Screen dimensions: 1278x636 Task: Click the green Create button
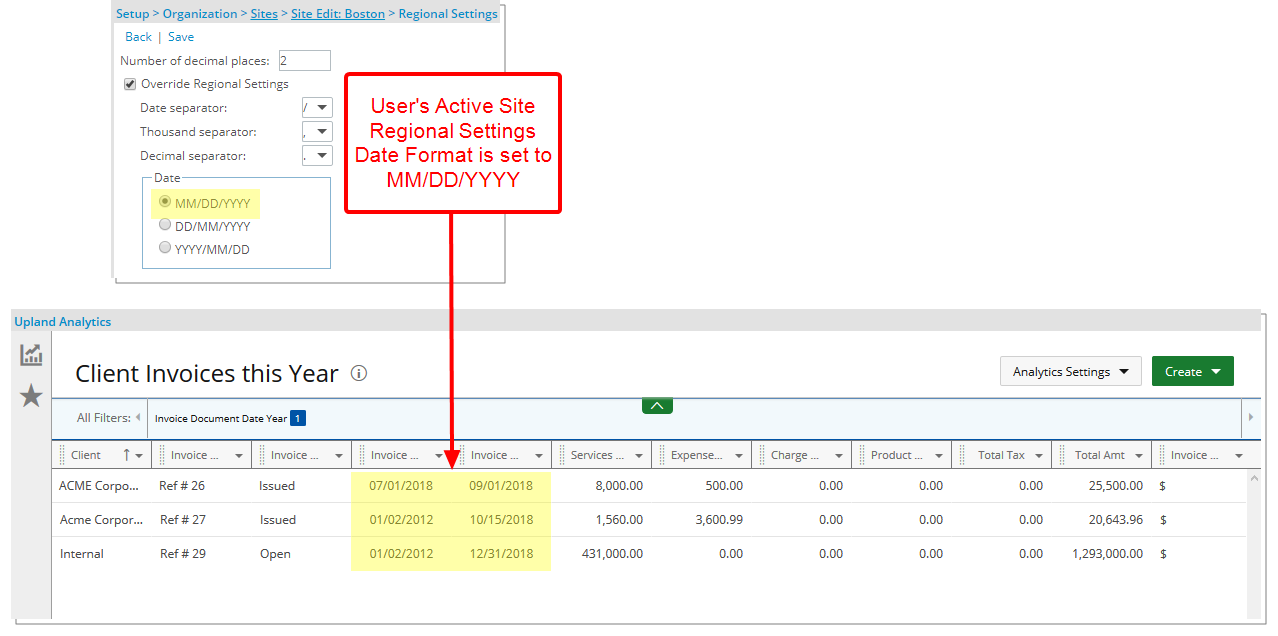click(x=1192, y=371)
